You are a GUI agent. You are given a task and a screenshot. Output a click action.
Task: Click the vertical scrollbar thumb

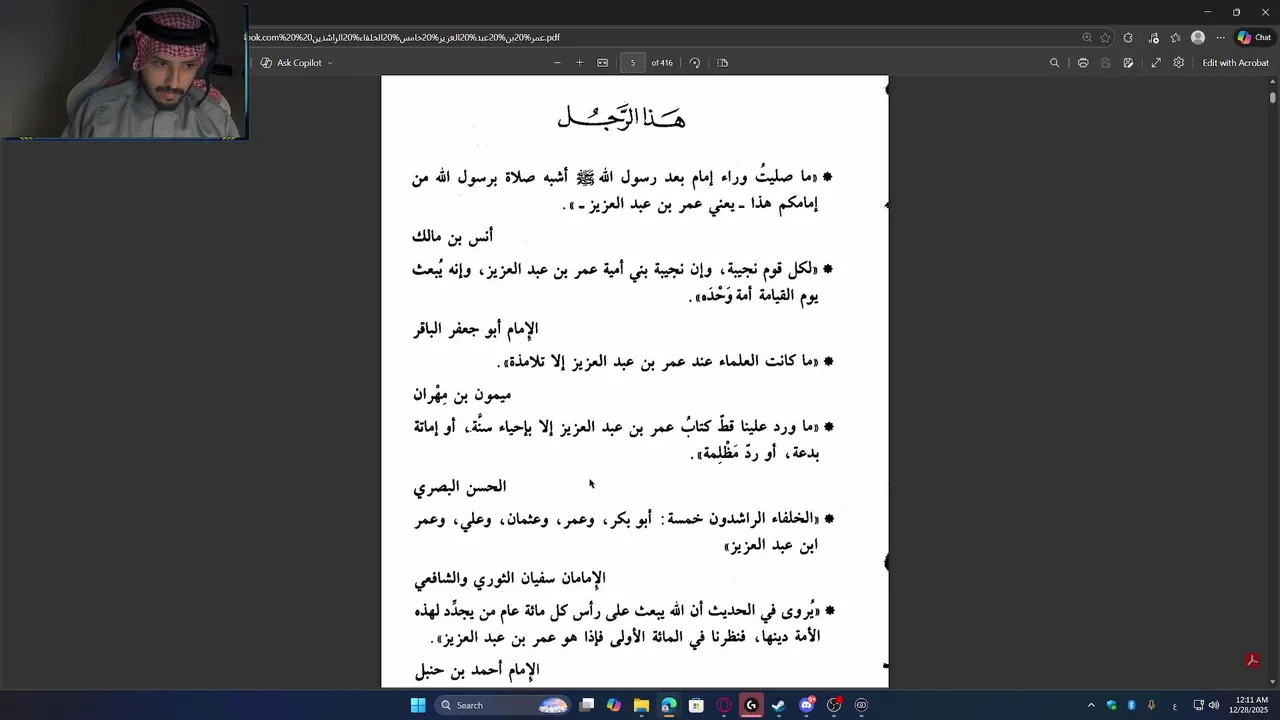click(1273, 97)
